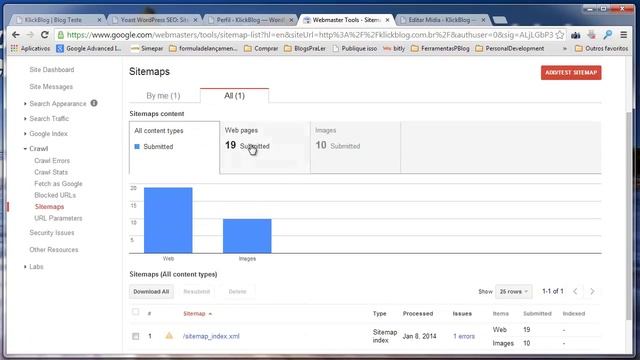The image size is (640, 360).
Task: Open the Comprar bookmark folder
Action: (x=261, y=48)
